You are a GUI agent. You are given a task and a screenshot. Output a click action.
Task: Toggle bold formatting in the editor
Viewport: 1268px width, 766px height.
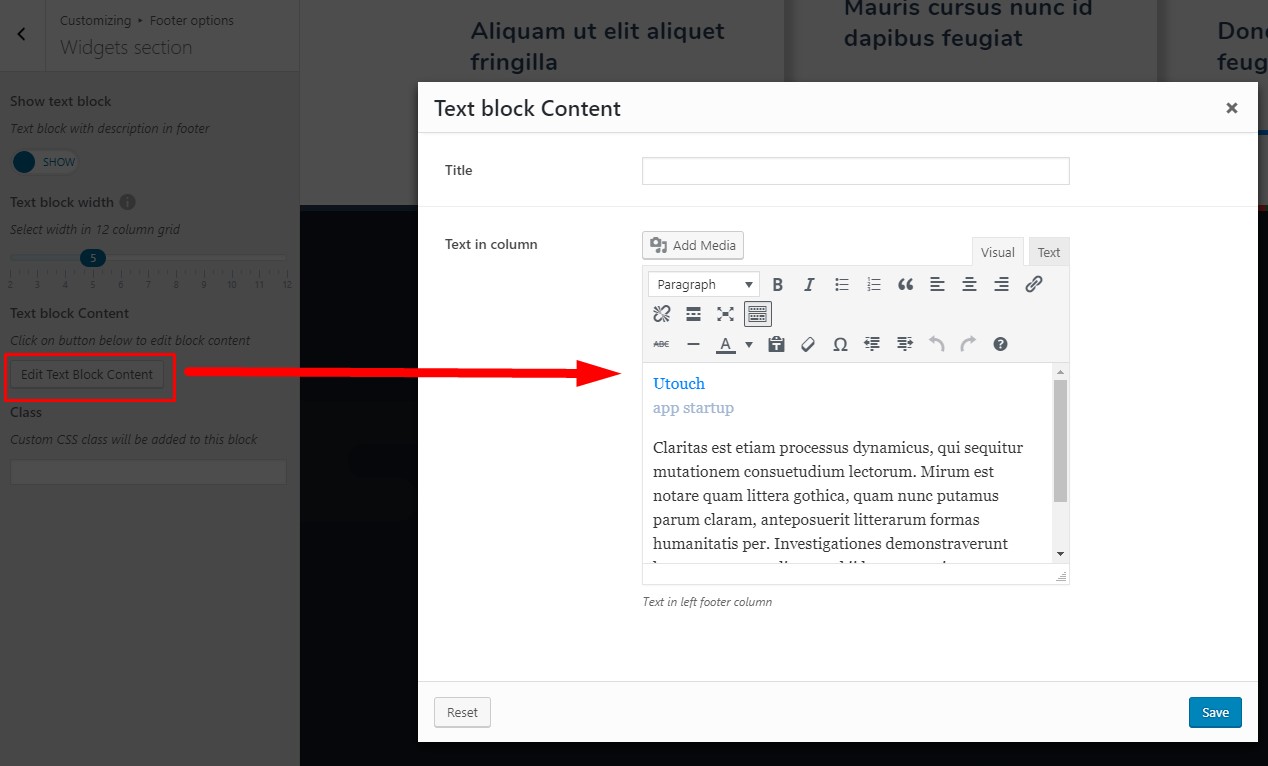point(778,285)
